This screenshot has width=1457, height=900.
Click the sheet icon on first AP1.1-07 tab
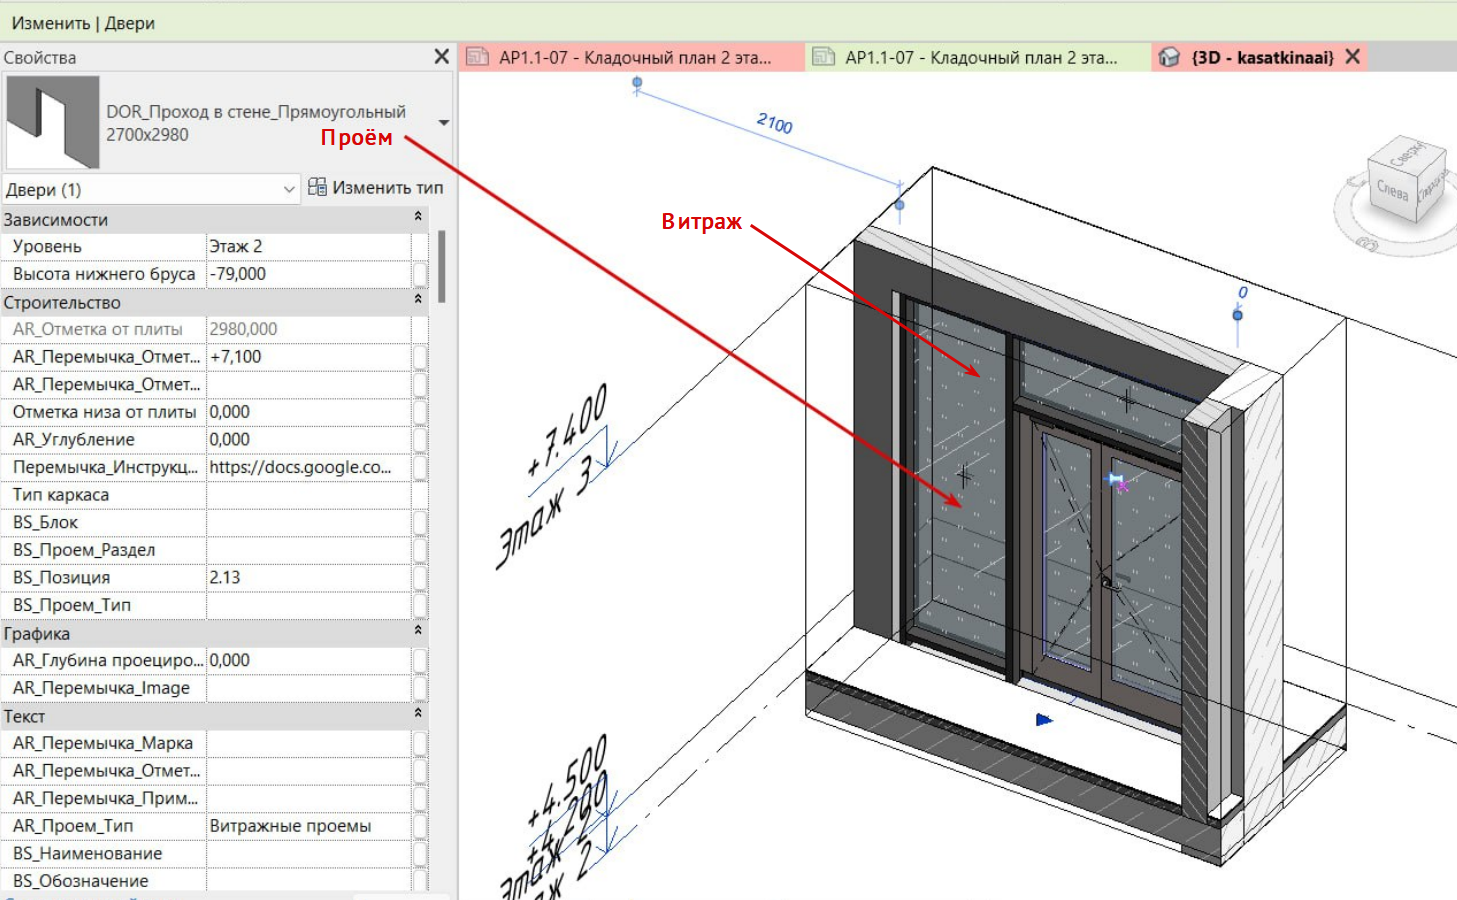pyautogui.click(x=477, y=57)
